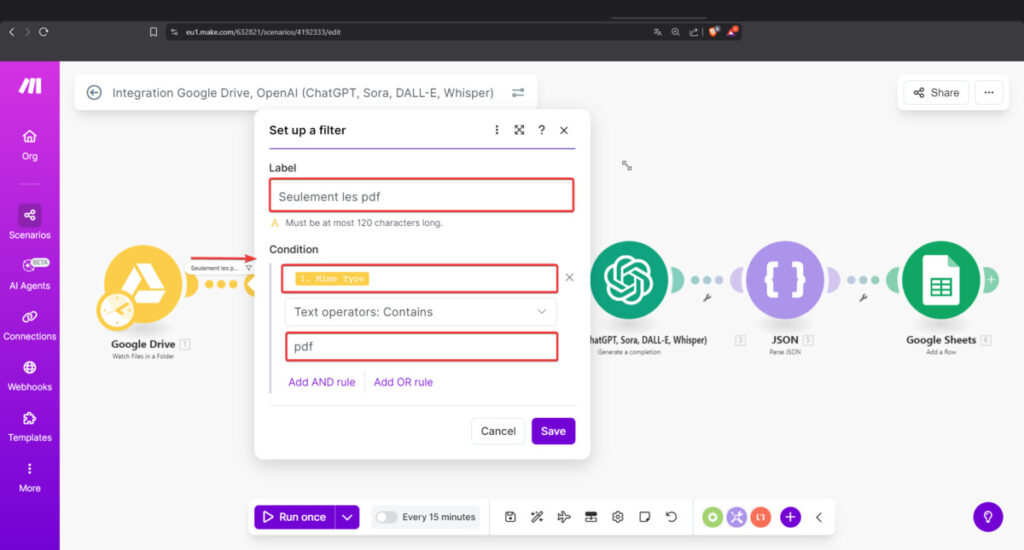
Task: Open the Templates section
Action: tap(29, 427)
